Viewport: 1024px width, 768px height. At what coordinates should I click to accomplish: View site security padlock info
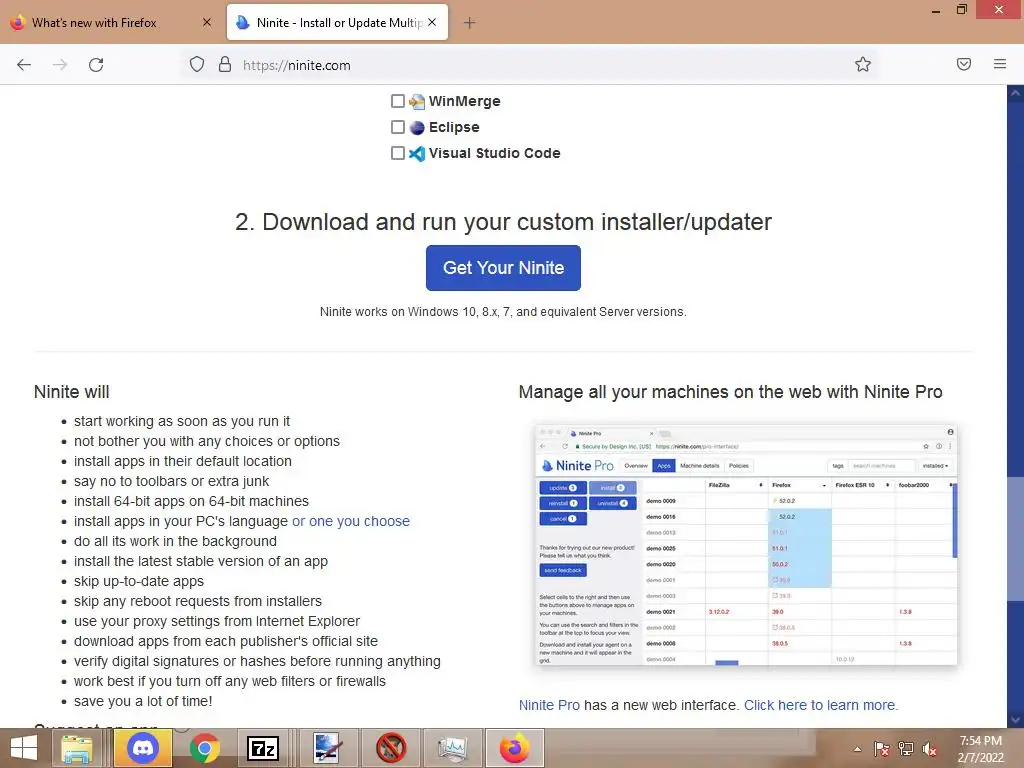click(x=225, y=64)
